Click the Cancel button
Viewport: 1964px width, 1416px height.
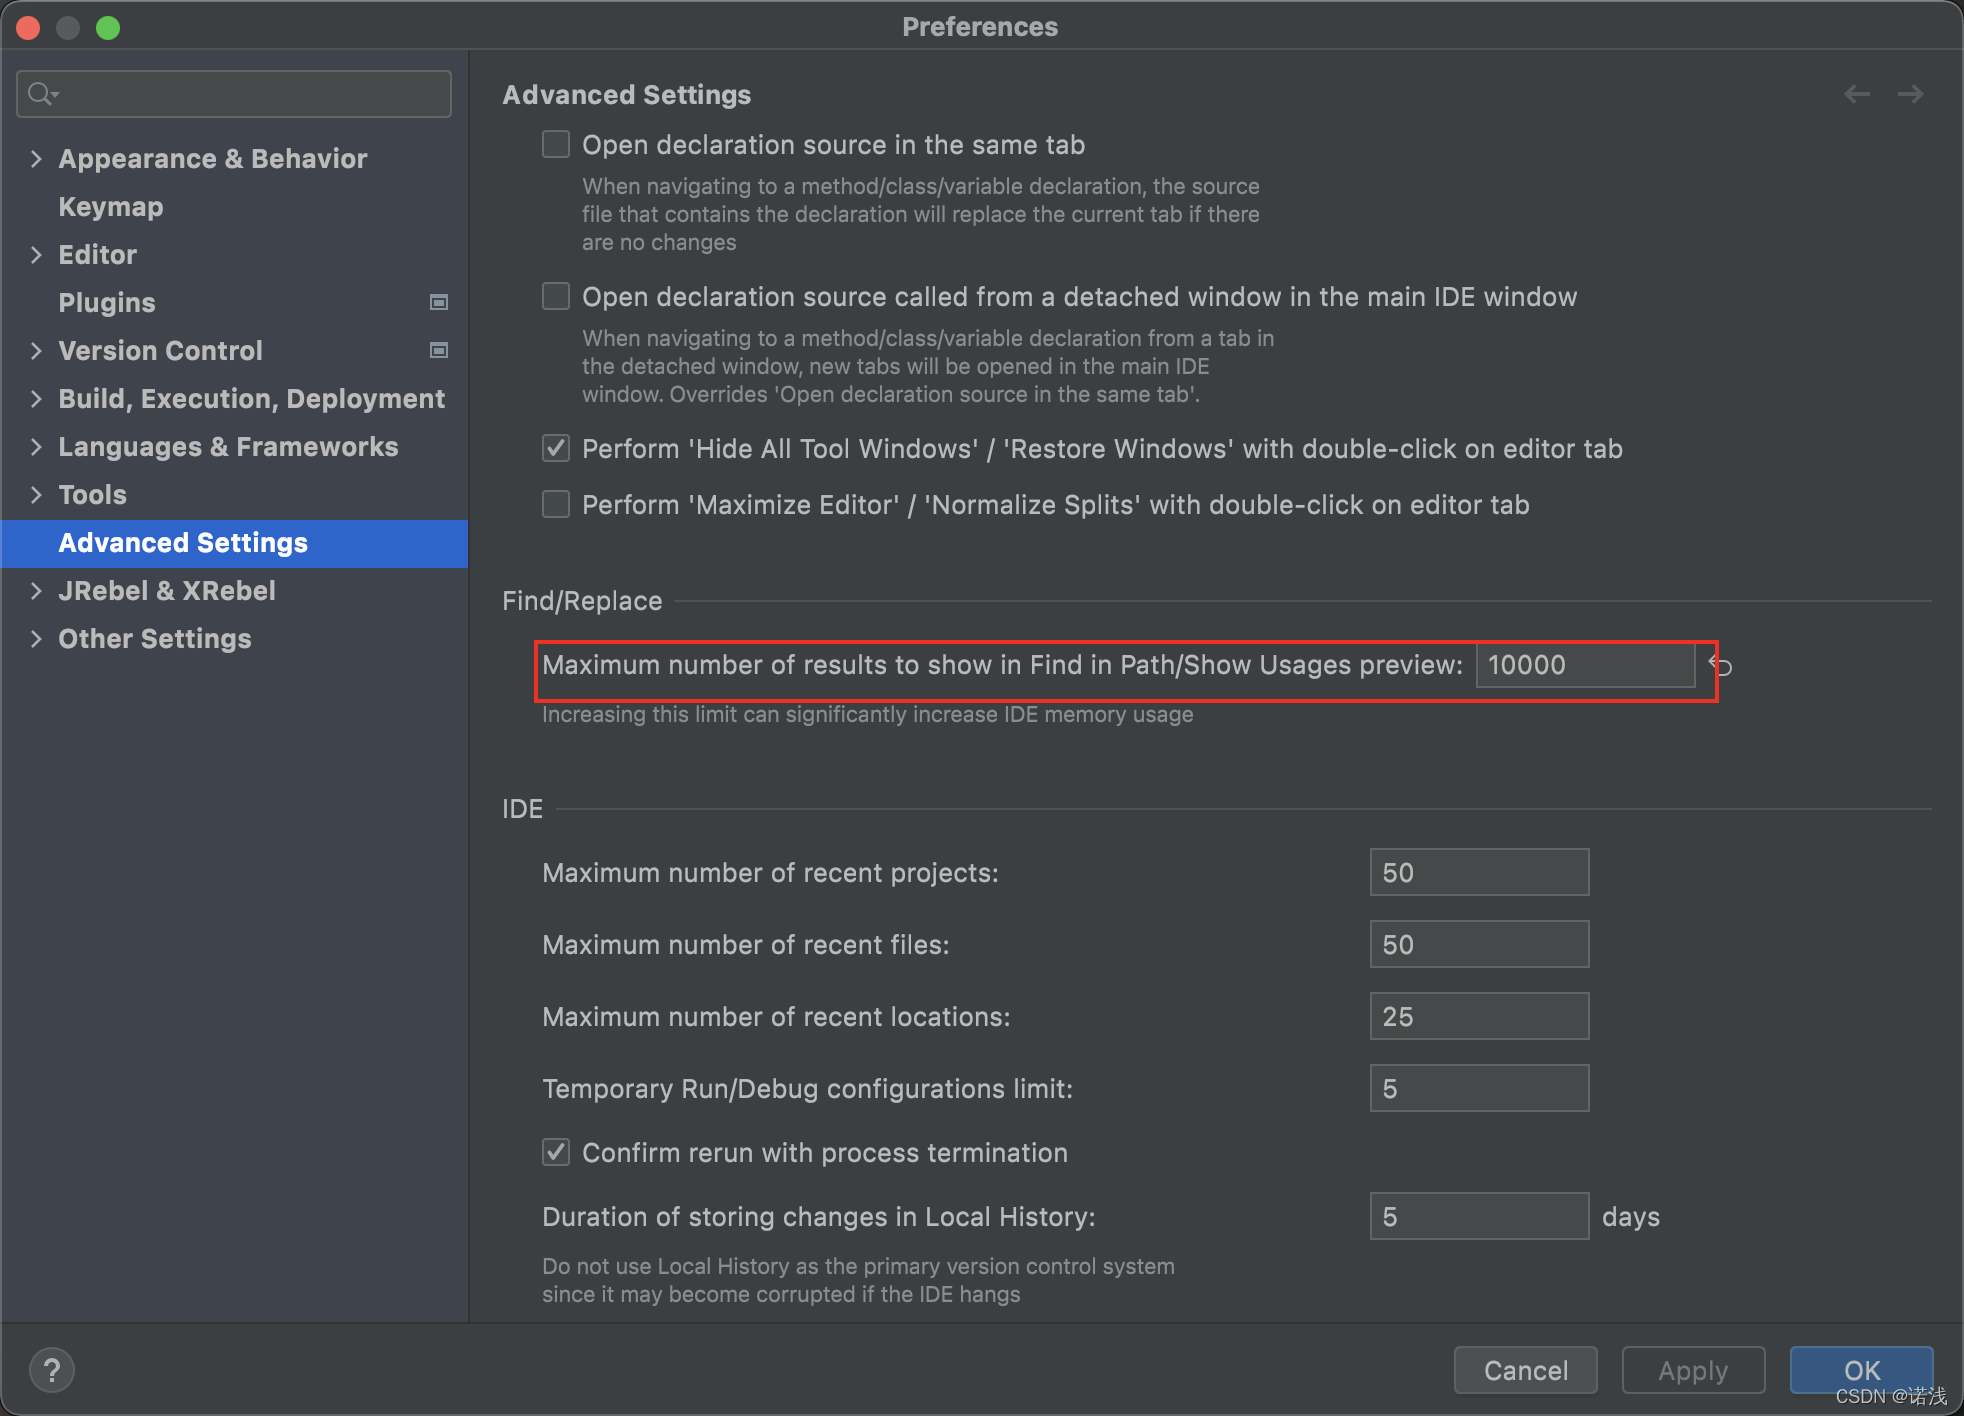[1525, 1370]
